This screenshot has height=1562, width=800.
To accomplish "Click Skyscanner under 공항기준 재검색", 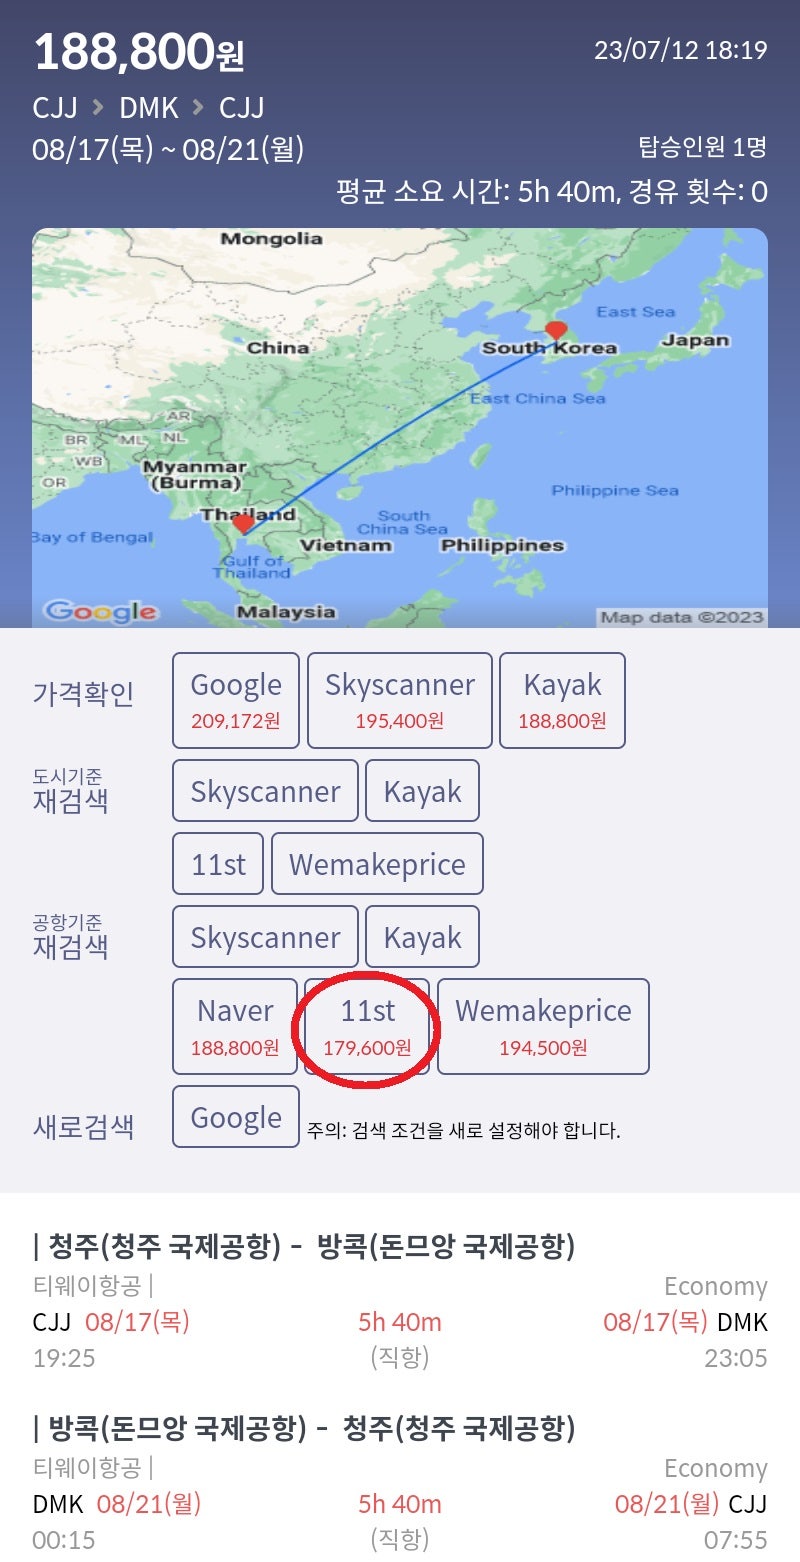I will coord(264,936).
